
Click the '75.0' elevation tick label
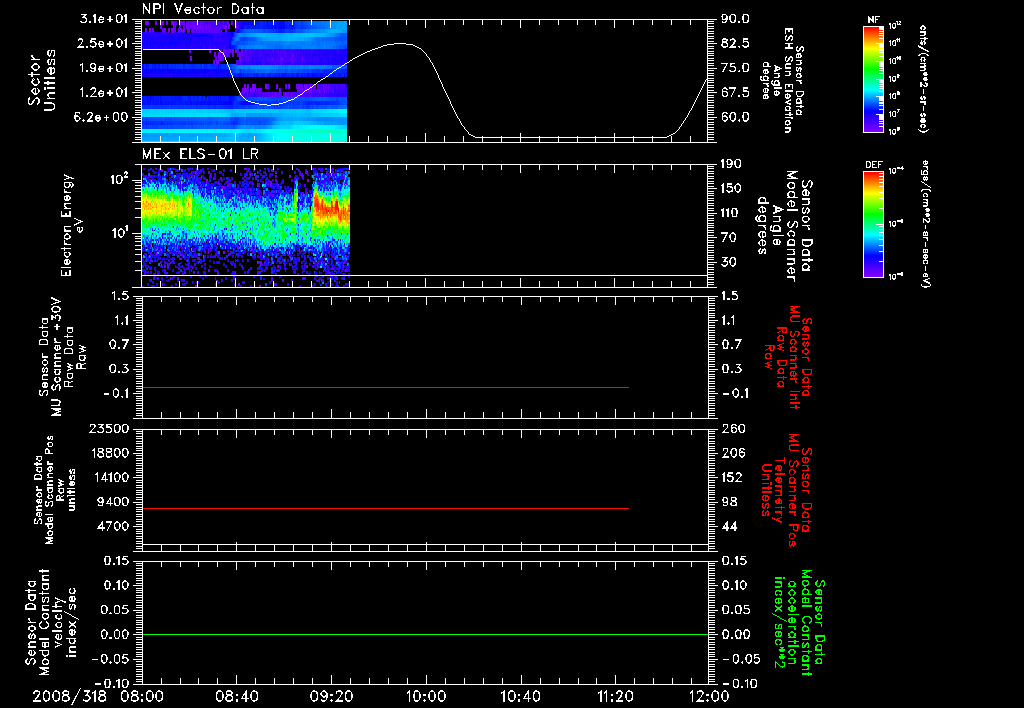pyautogui.click(x=735, y=68)
